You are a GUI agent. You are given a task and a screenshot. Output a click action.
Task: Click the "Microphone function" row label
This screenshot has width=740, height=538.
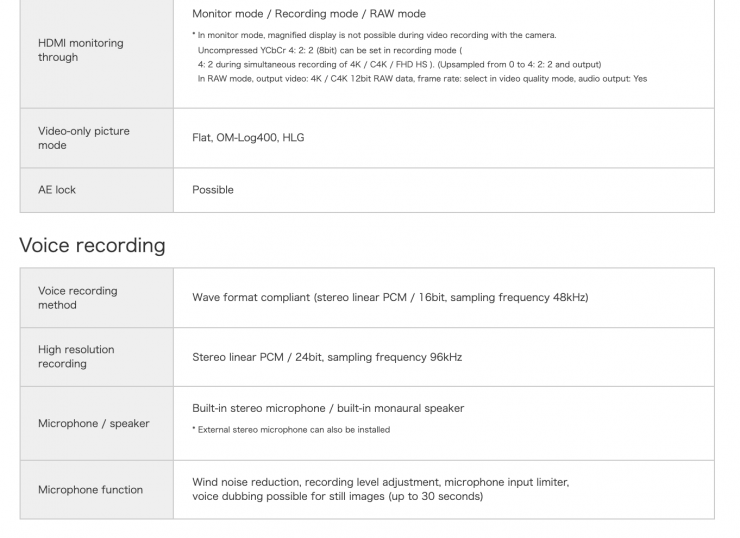[90, 490]
